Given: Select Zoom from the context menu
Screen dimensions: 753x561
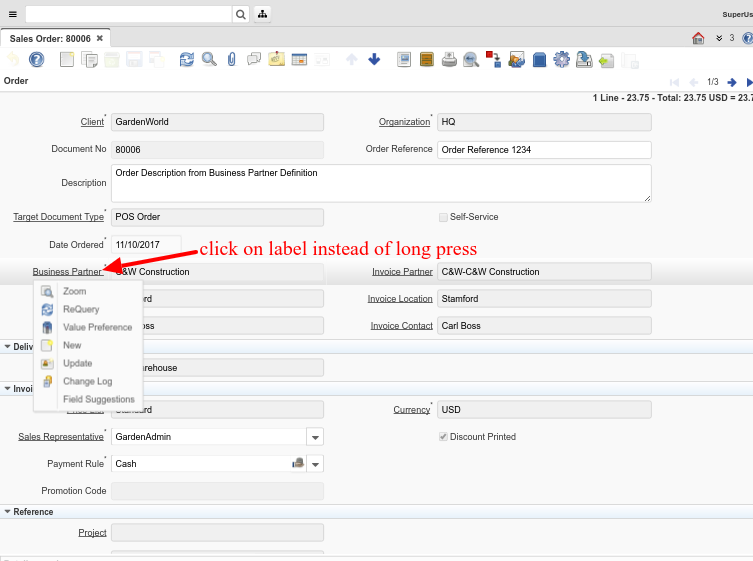Looking at the screenshot, I should [x=75, y=291].
